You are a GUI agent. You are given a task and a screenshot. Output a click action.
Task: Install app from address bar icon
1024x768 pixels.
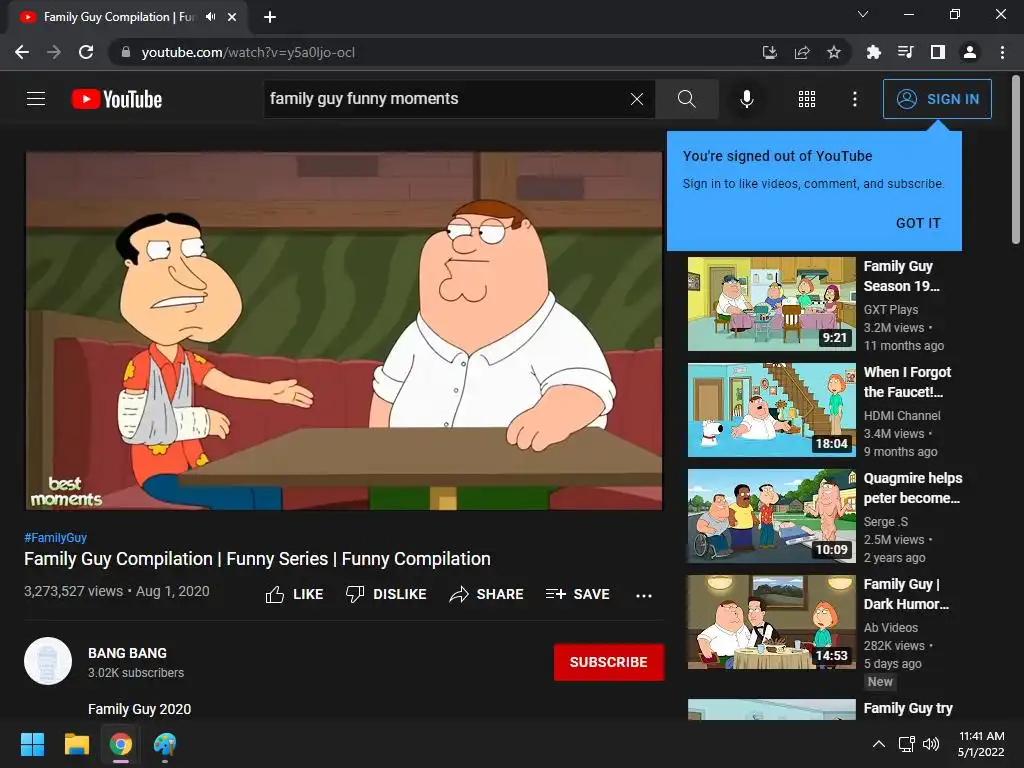click(x=769, y=52)
